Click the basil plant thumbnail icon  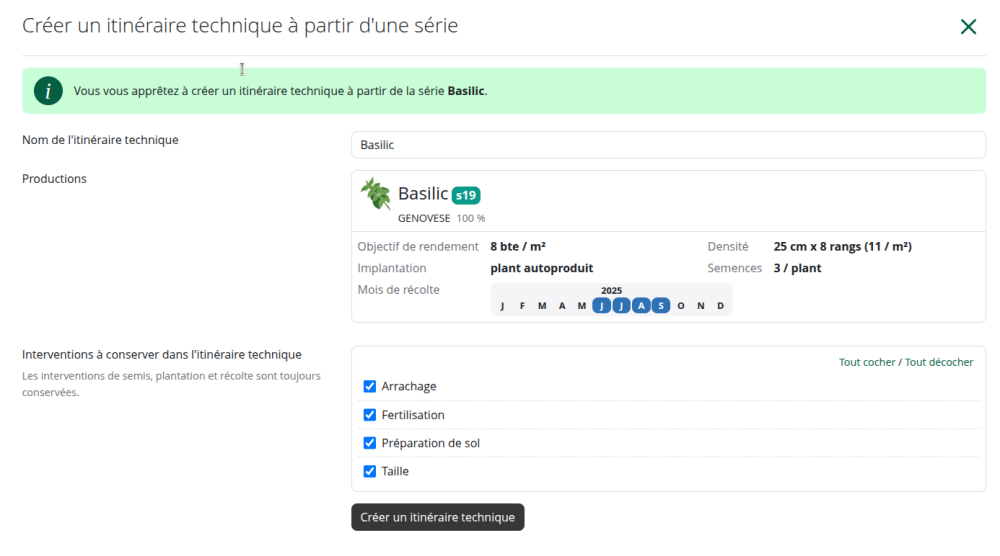[x=376, y=194]
